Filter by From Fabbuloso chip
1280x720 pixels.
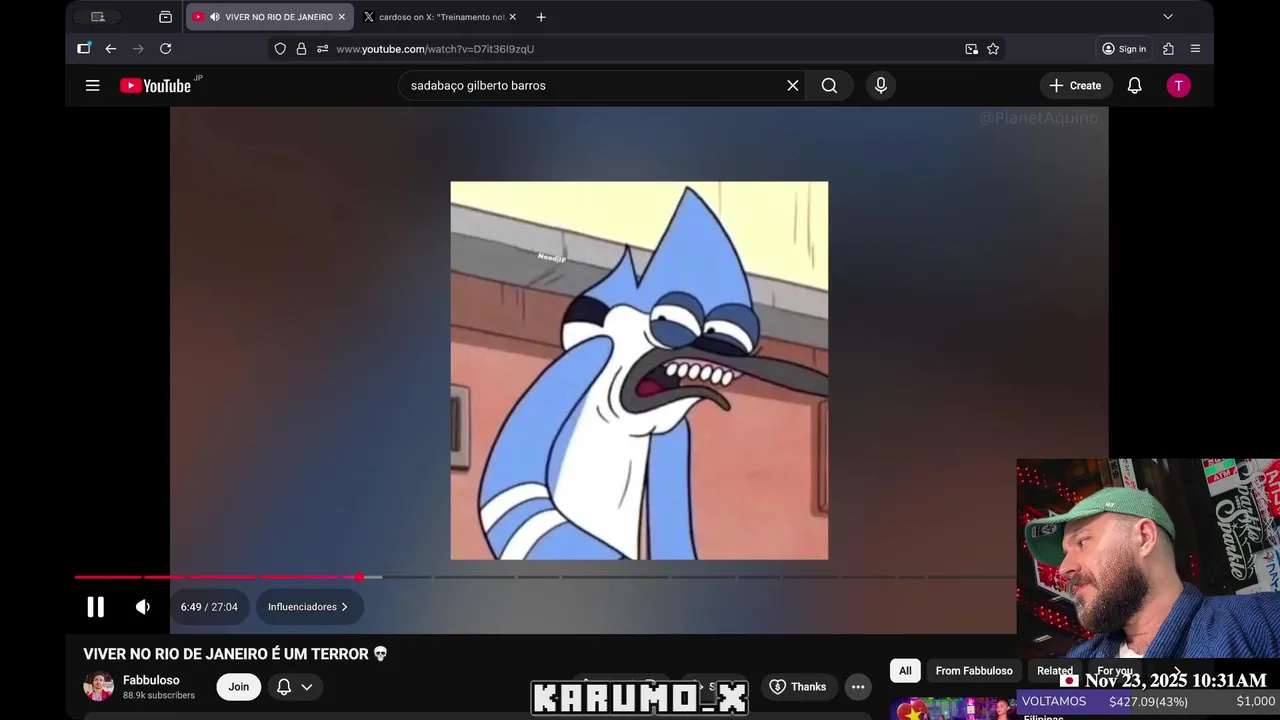[x=974, y=671]
